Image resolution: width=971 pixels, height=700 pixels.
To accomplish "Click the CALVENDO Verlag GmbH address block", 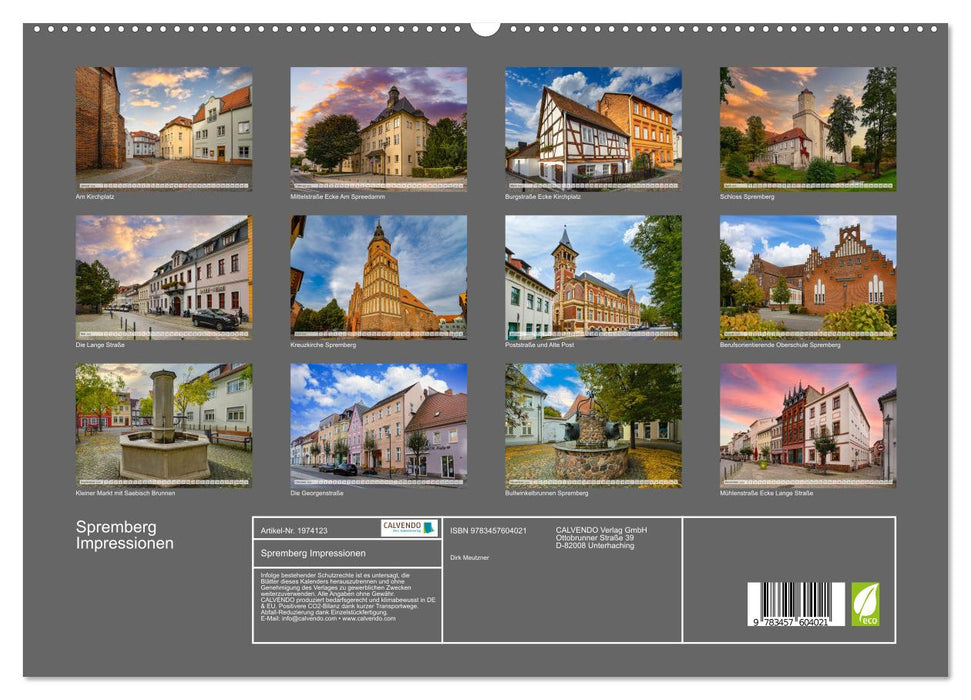I will click(600, 536).
